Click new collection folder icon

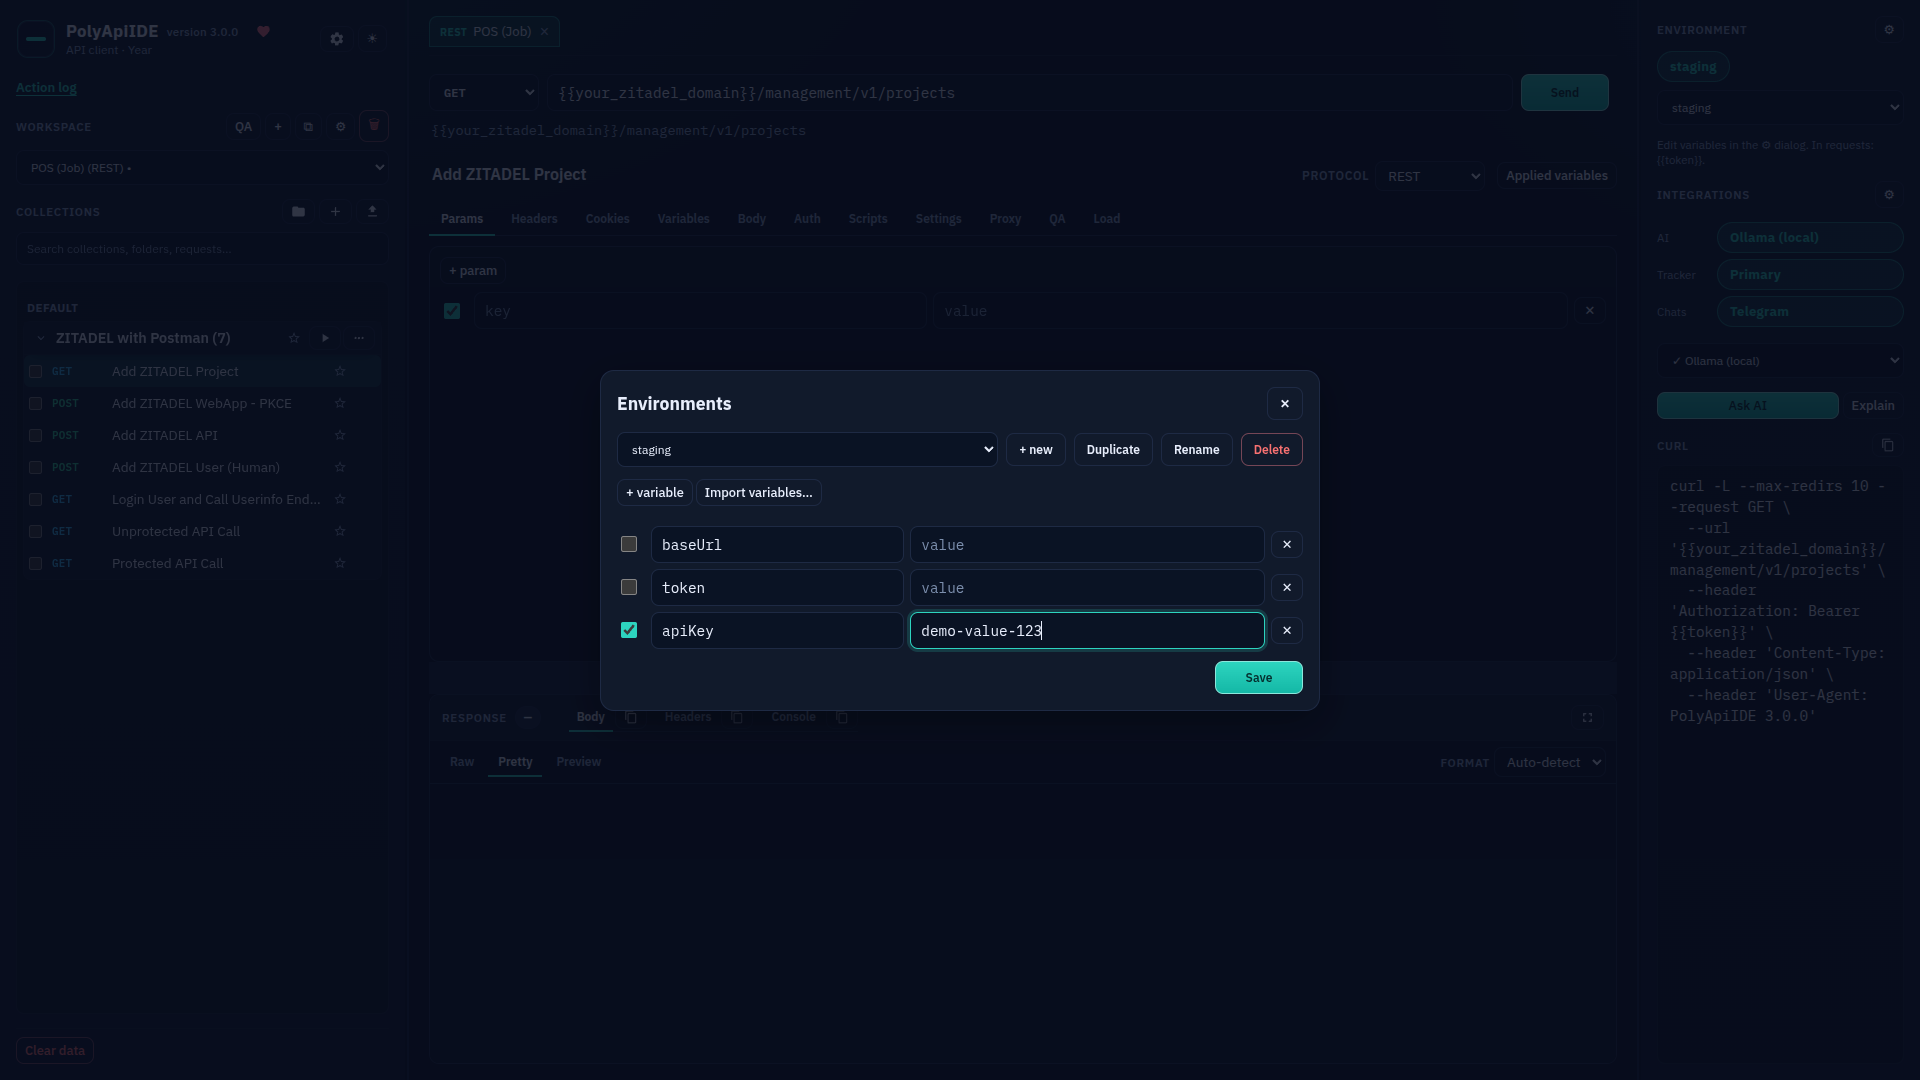coord(298,212)
